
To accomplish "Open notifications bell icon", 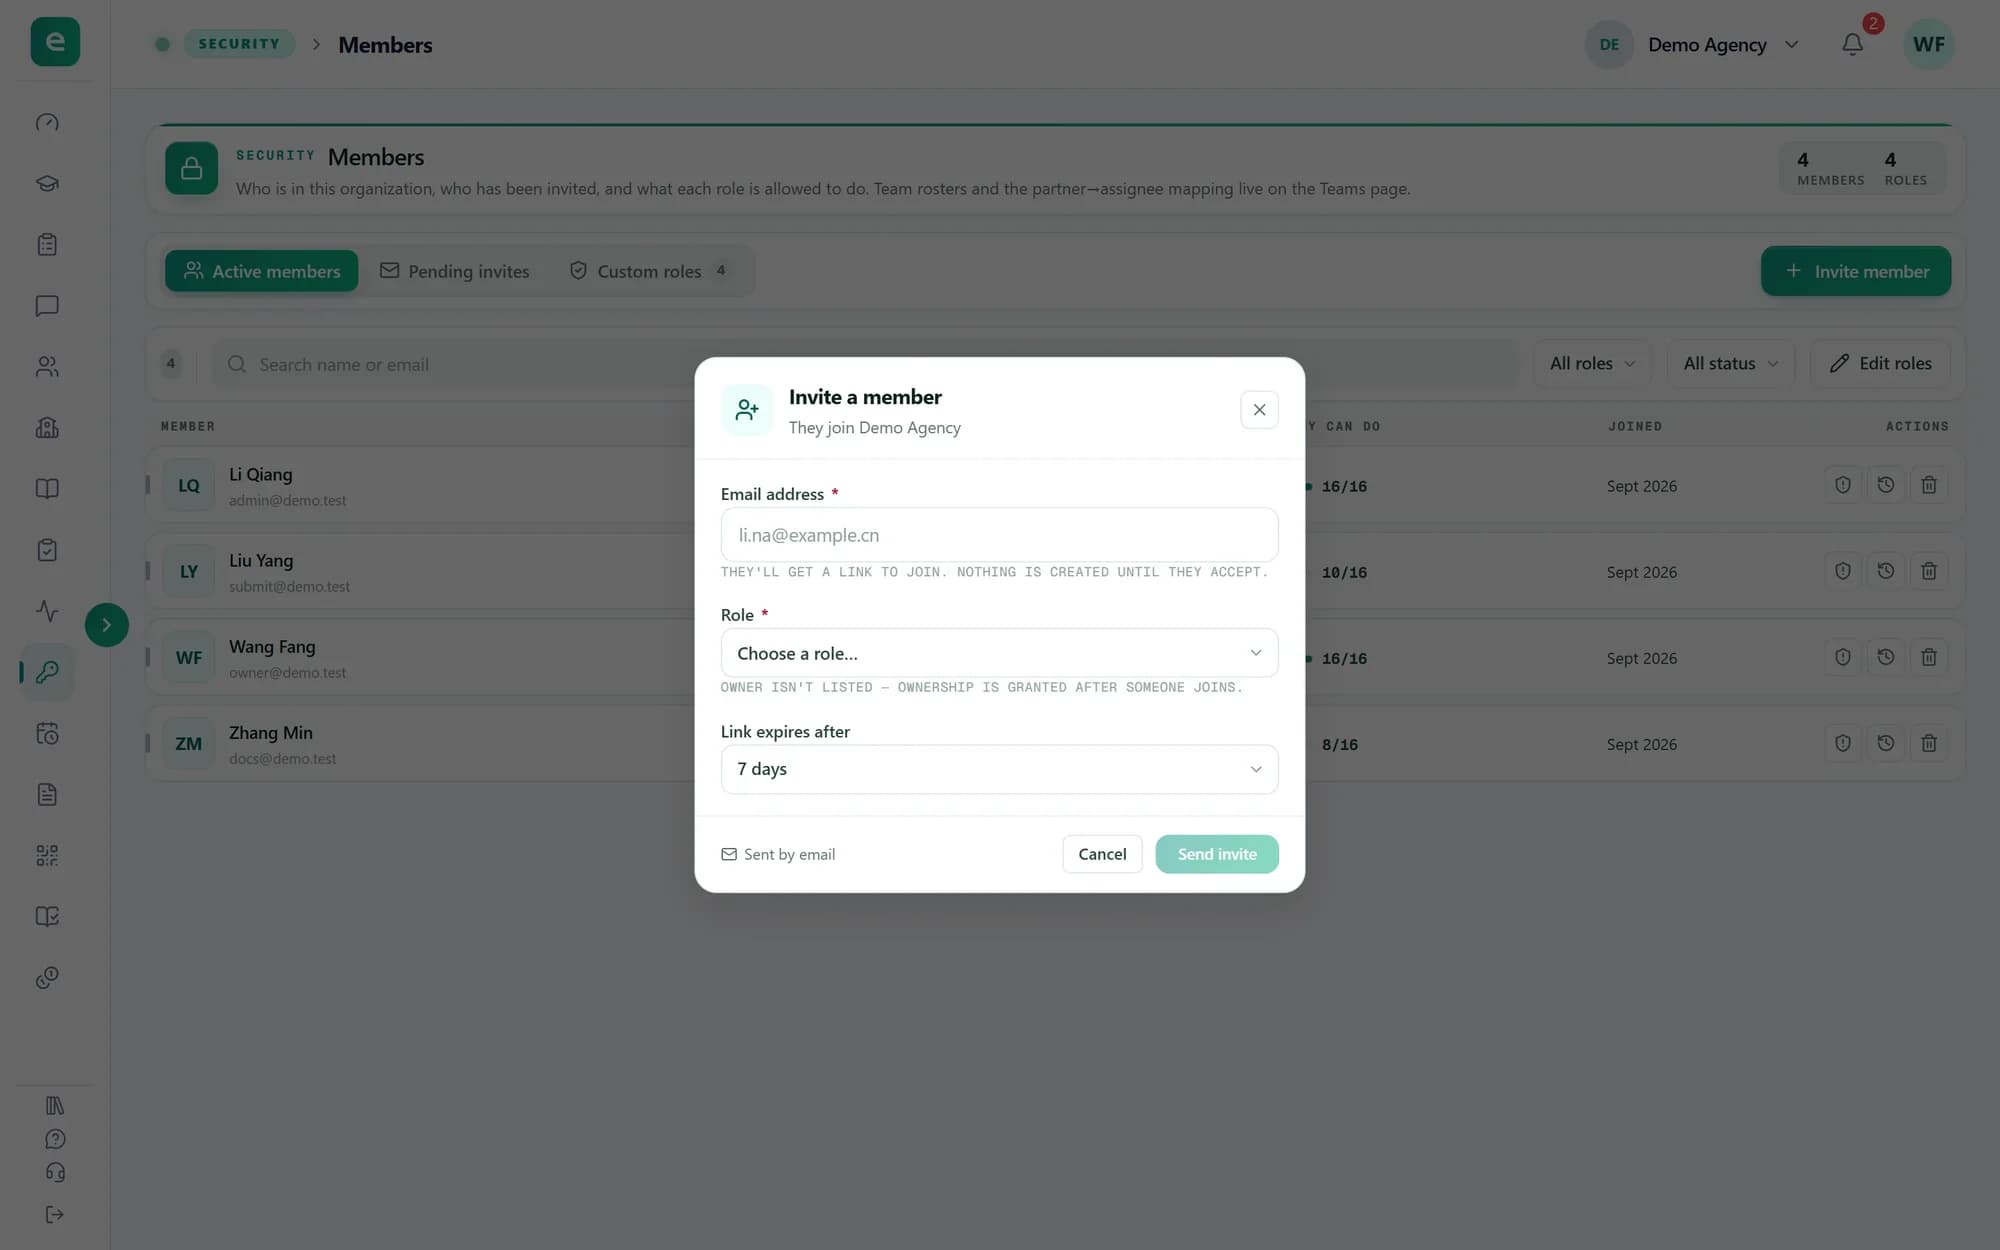I will point(1852,44).
